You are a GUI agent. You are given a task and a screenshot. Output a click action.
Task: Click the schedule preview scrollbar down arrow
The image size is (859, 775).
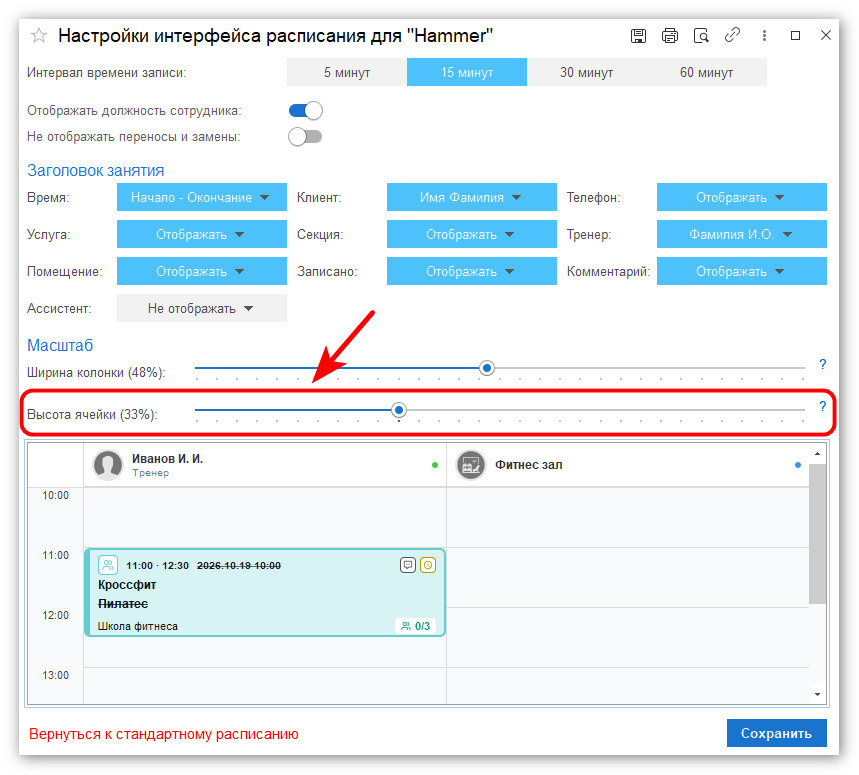coord(817,694)
